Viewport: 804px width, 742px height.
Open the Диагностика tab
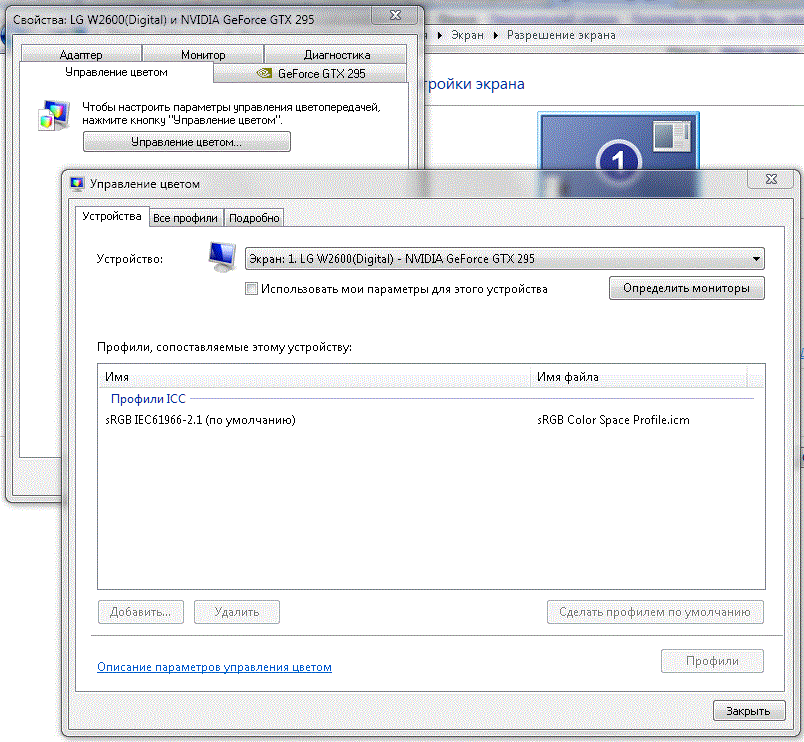pyautogui.click(x=336, y=54)
